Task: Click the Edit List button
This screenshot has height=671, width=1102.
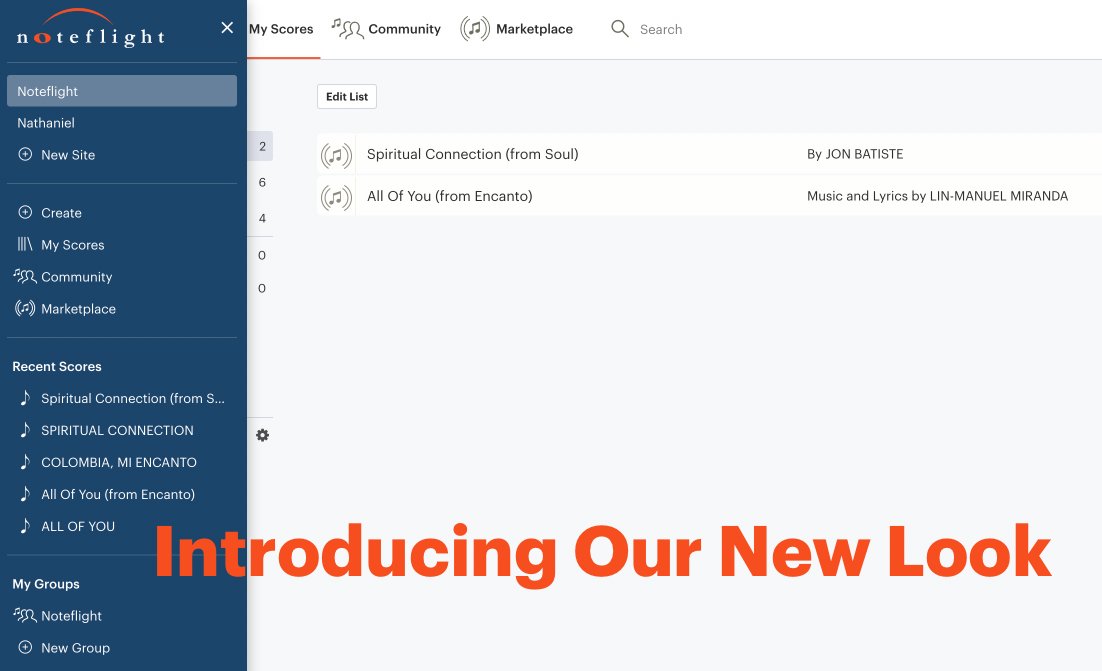Action: tap(347, 96)
